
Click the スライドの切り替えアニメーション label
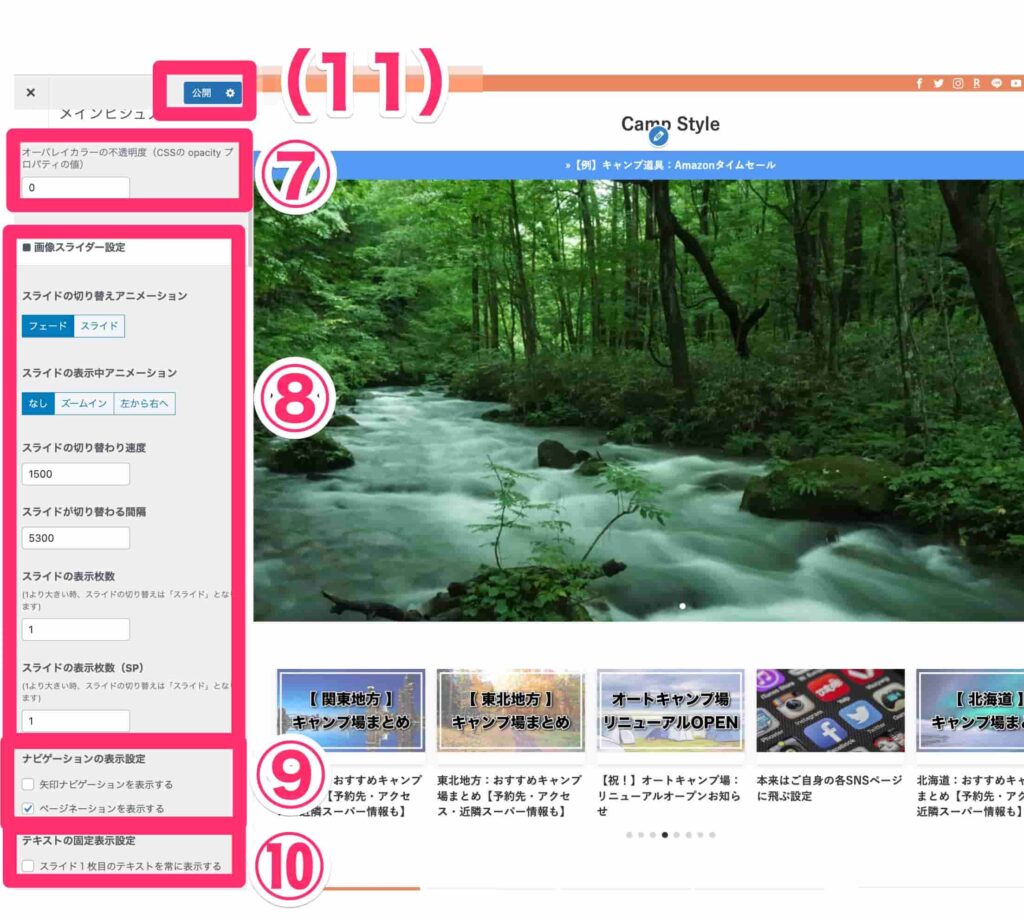[x=104, y=296]
